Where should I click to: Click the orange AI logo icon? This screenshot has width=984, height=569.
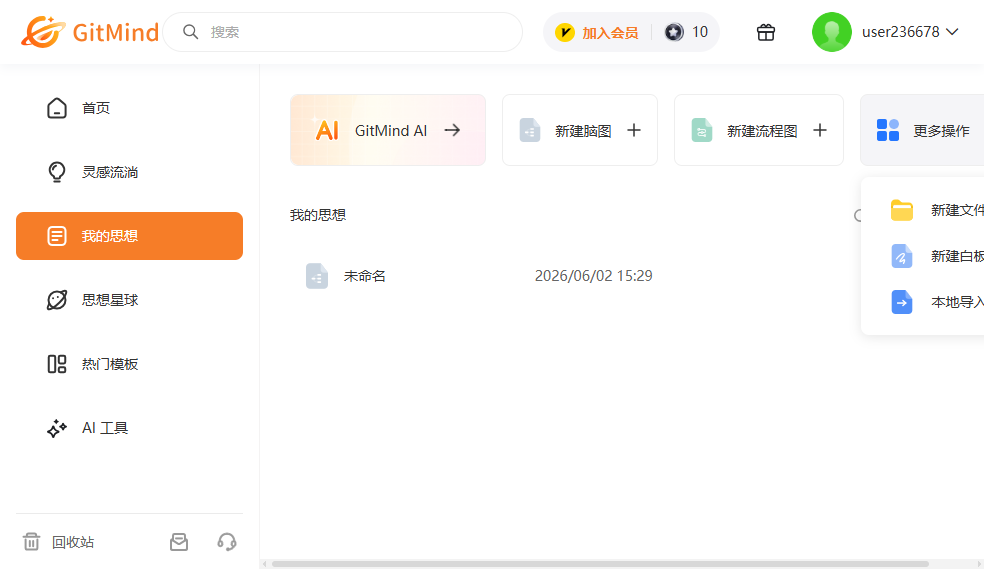326,129
